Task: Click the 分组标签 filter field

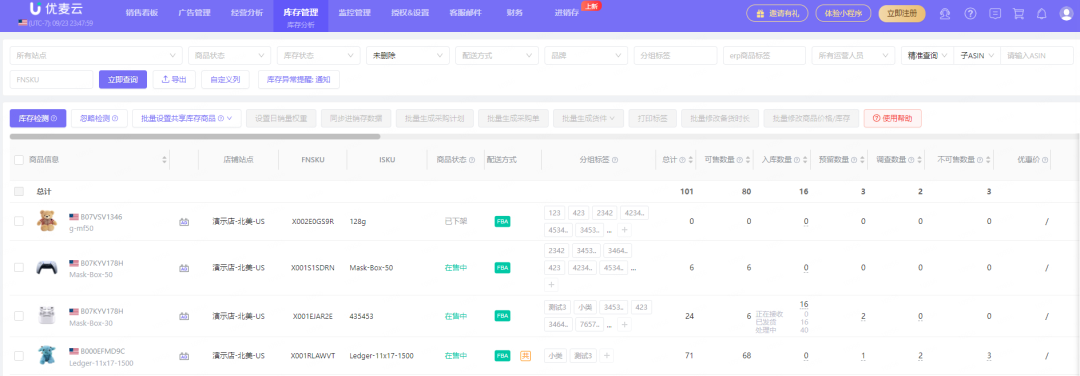Action: pyautogui.click(x=675, y=55)
